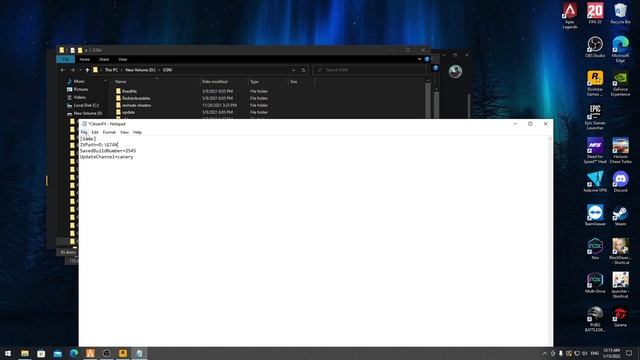The height and width of the screenshot is (360, 640).
Task: Select New Volume (D:) in address breadcrumb
Action: [x=140, y=70]
